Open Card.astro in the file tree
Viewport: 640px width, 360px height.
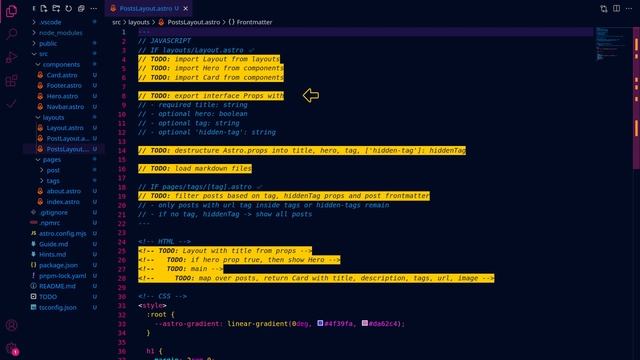click(61, 75)
